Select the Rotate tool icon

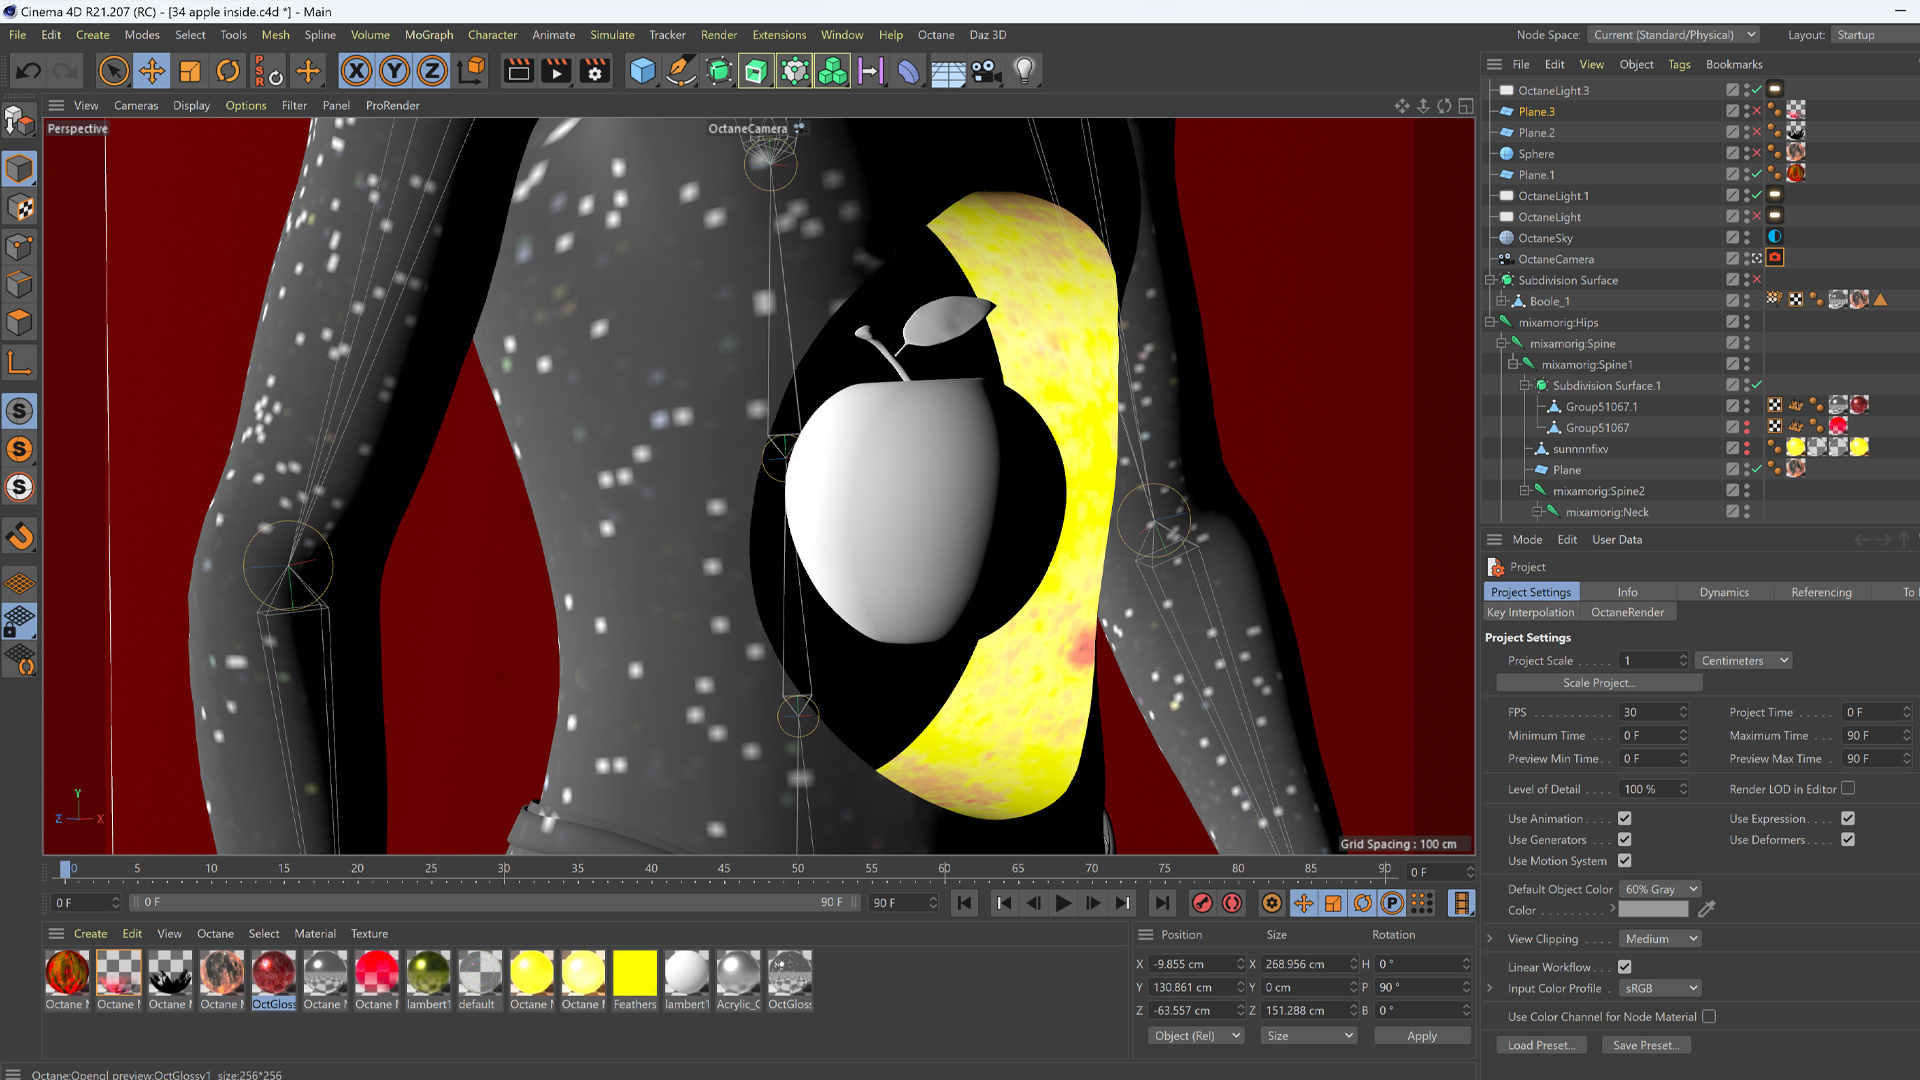[228, 71]
